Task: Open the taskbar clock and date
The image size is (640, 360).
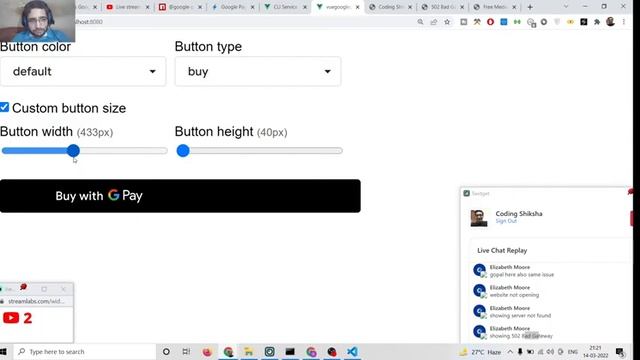Action: tap(596, 352)
